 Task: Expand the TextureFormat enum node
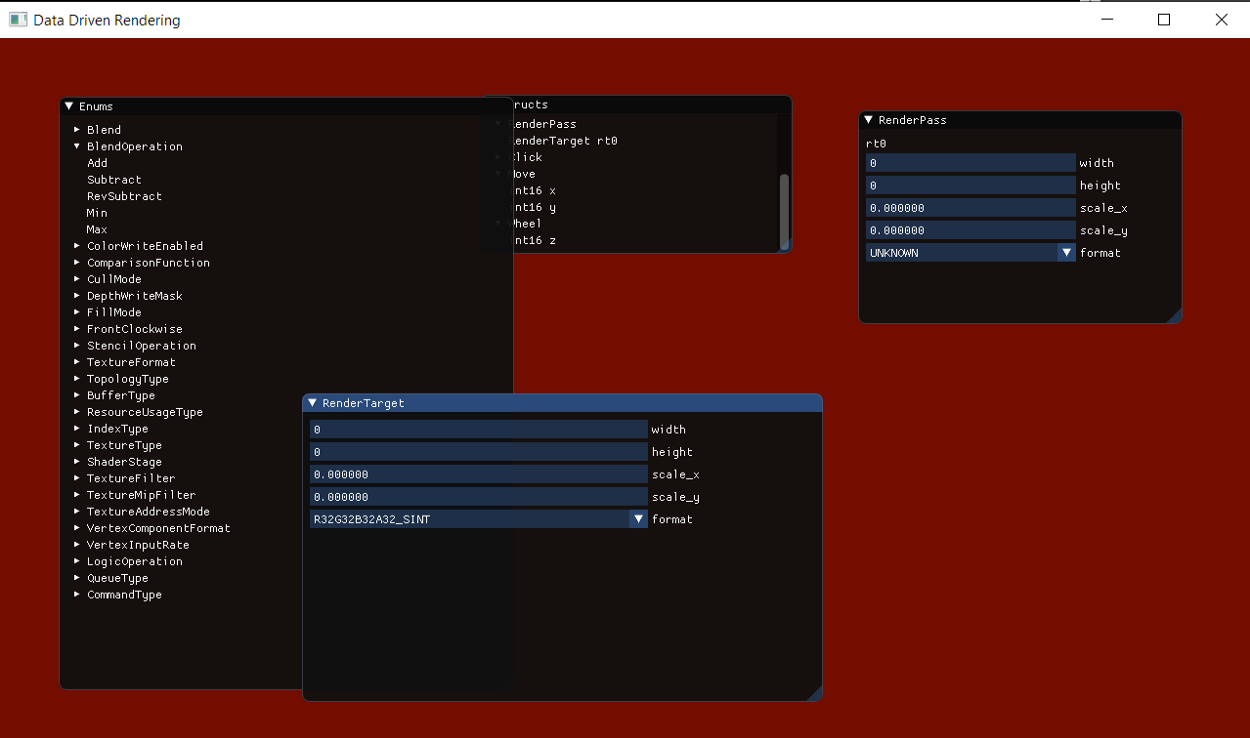pos(77,362)
